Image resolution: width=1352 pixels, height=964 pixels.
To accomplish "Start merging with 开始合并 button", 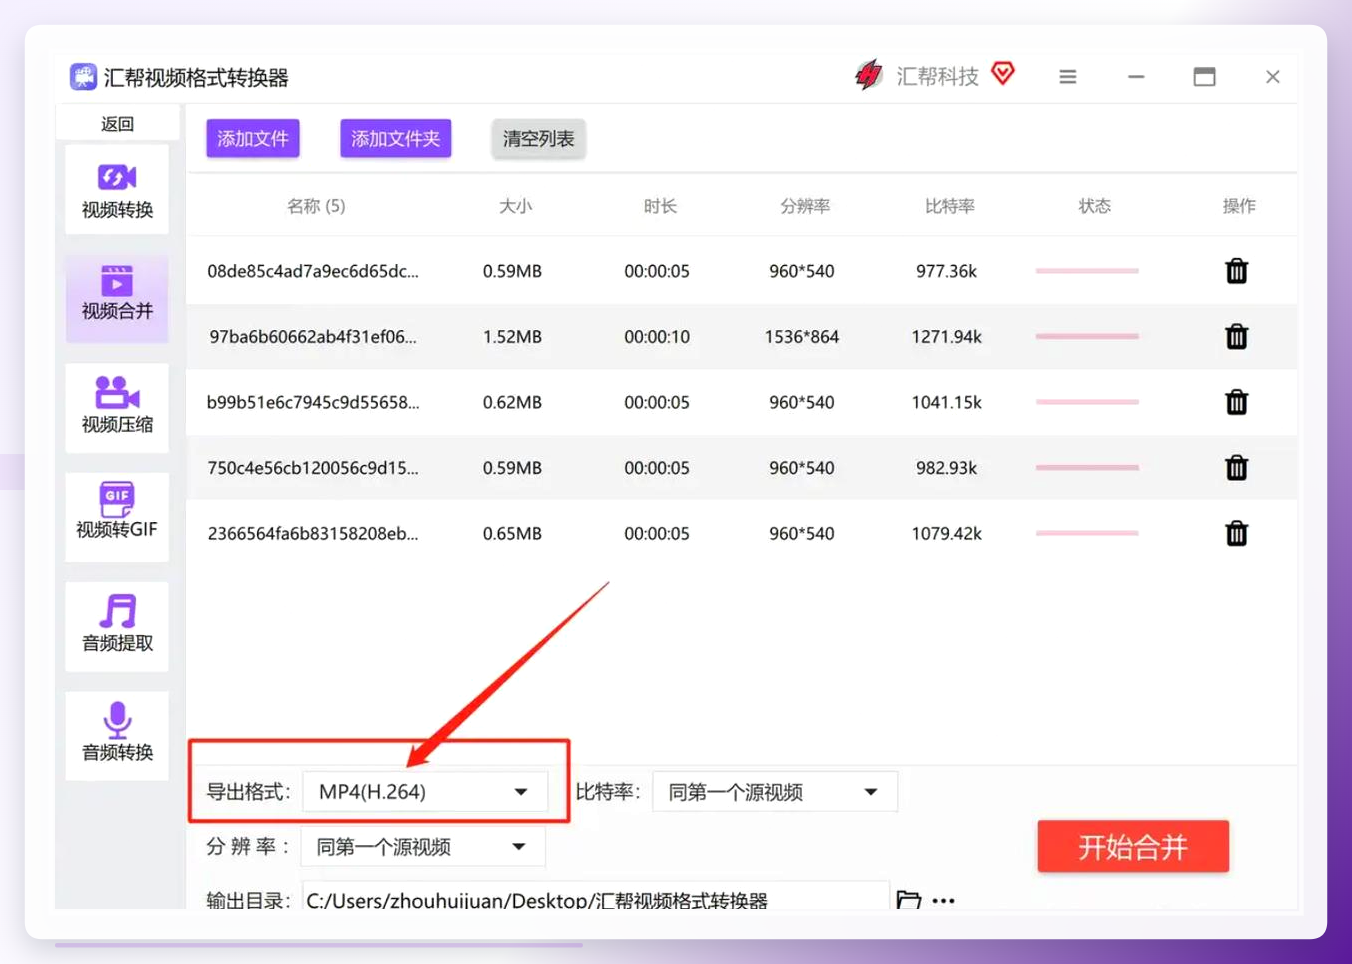I will tap(1133, 847).
